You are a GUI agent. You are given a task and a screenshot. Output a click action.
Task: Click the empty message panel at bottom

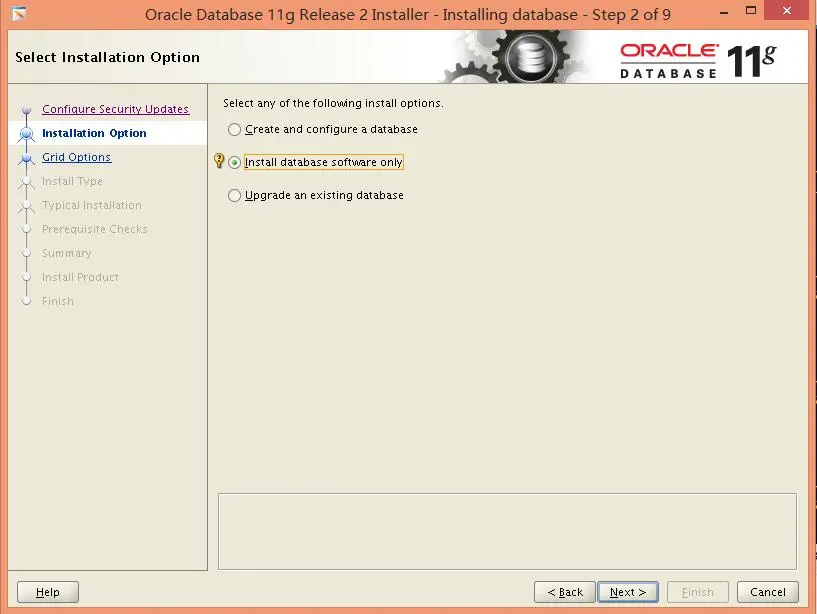[x=507, y=531]
